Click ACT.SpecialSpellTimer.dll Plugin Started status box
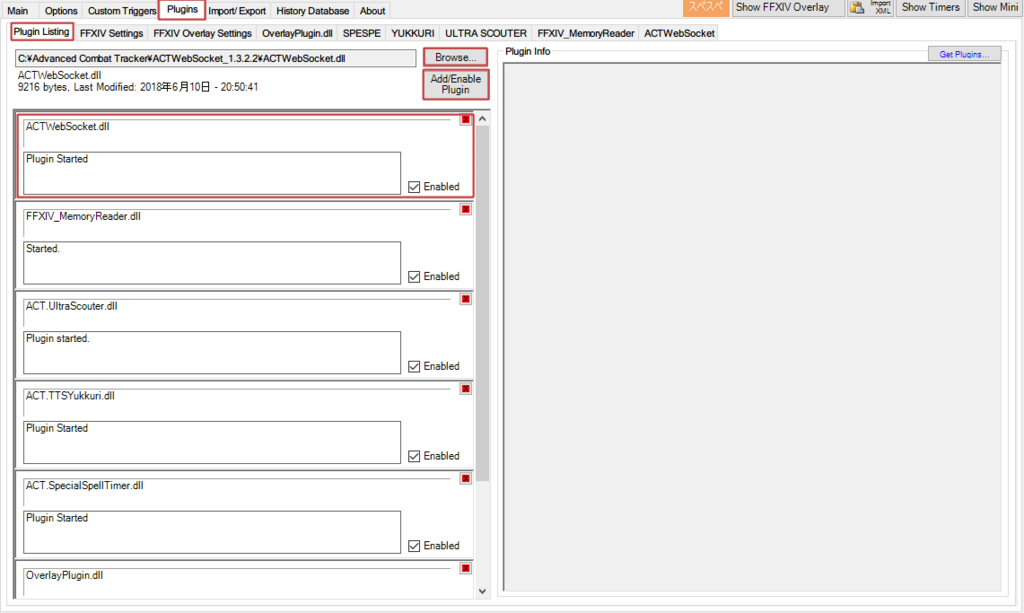Screen dimensions: 1024x613 pos(212,532)
